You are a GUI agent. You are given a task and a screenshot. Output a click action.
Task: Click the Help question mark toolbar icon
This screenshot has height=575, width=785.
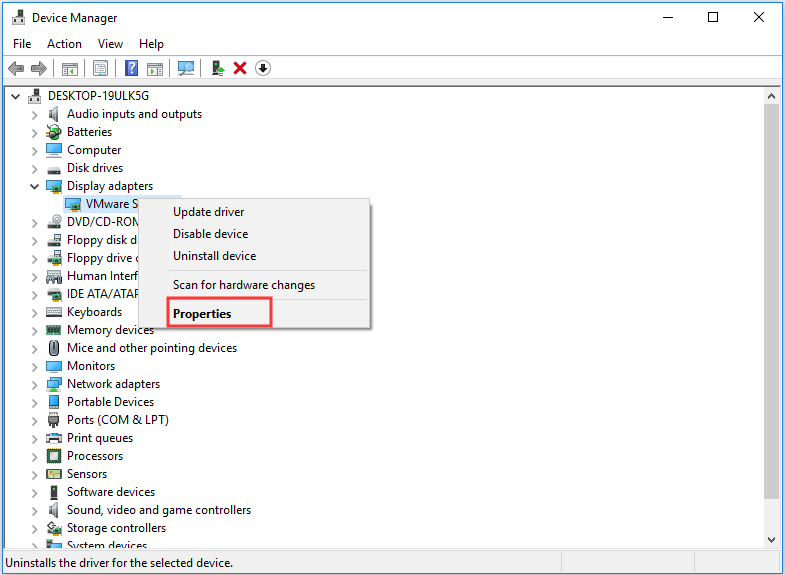click(x=131, y=68)
